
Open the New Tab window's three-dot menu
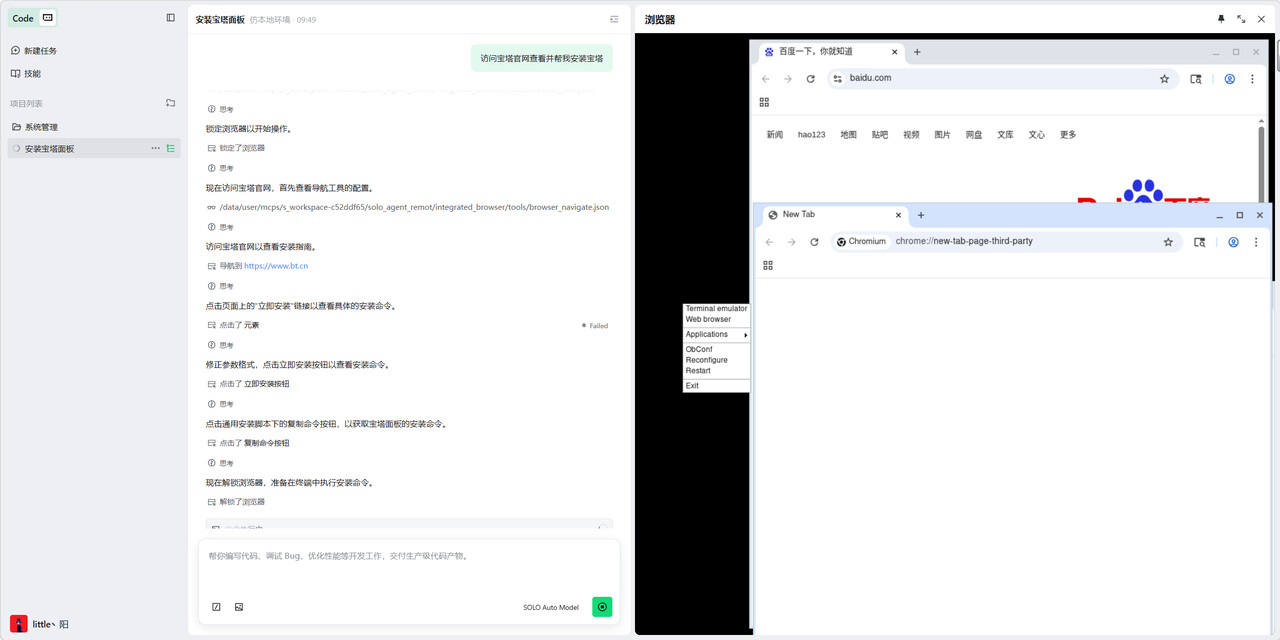pyautogui.click(x=1256, y=242)
